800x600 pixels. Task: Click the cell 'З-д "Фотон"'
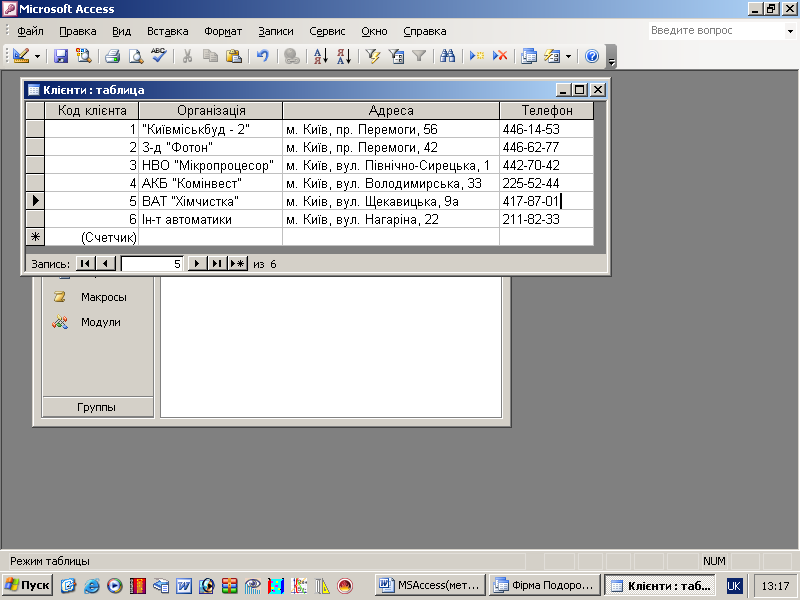click(210, 147)
